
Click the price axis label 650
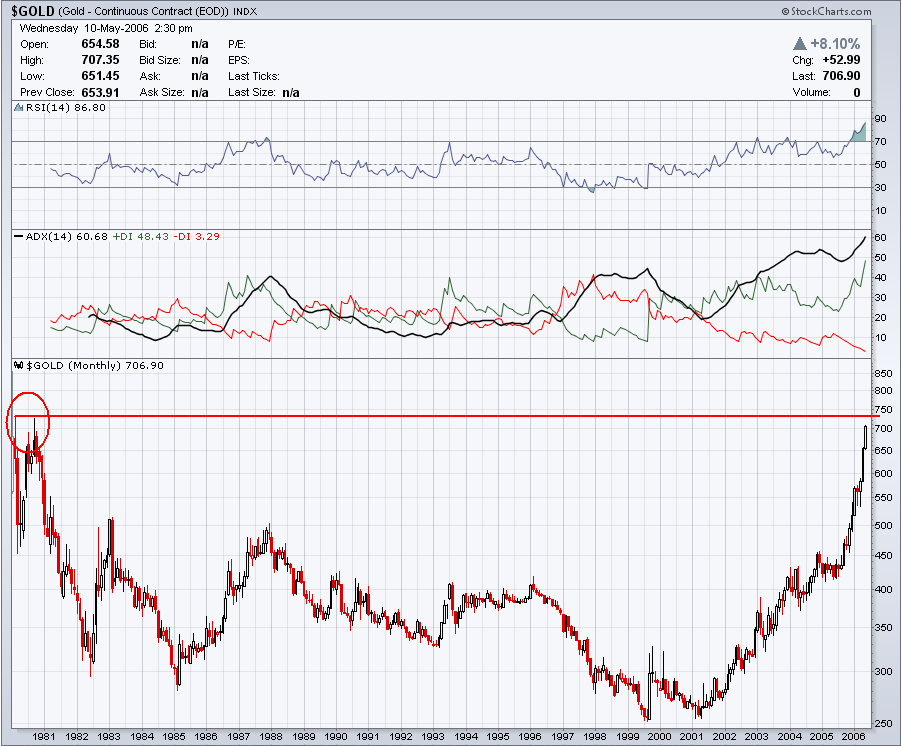[883, 451]
